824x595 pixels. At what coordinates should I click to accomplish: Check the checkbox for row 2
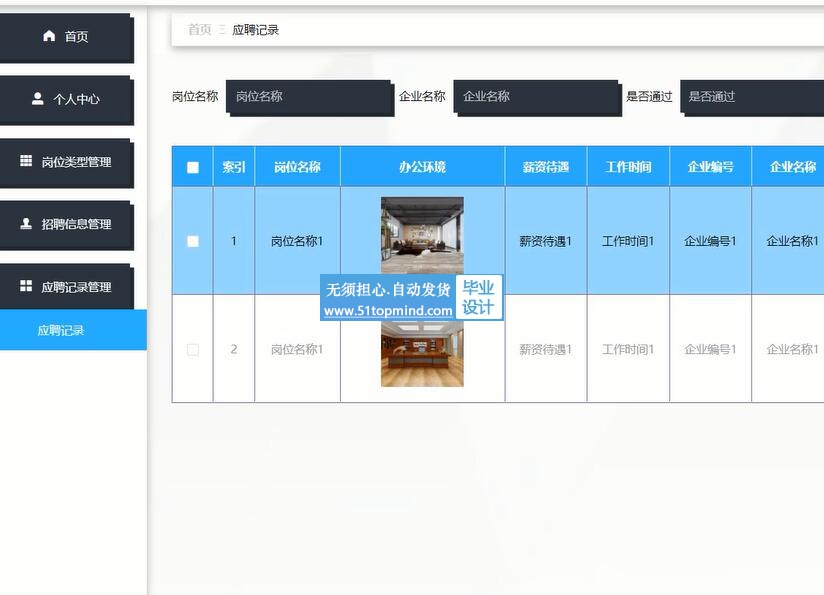[x=193, y=350]
